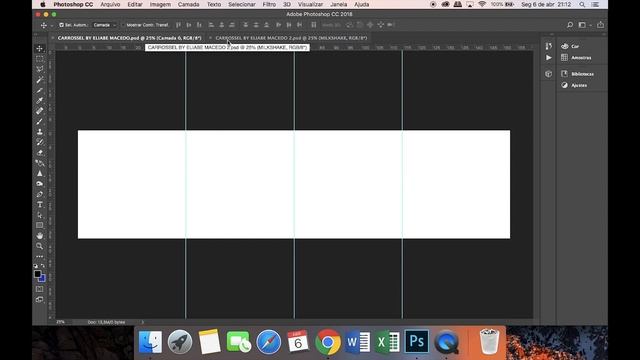Image resolution: width=640 pixels, height=360 pixels.
Task: Open the Imagem menu
Action: point(160,4)
